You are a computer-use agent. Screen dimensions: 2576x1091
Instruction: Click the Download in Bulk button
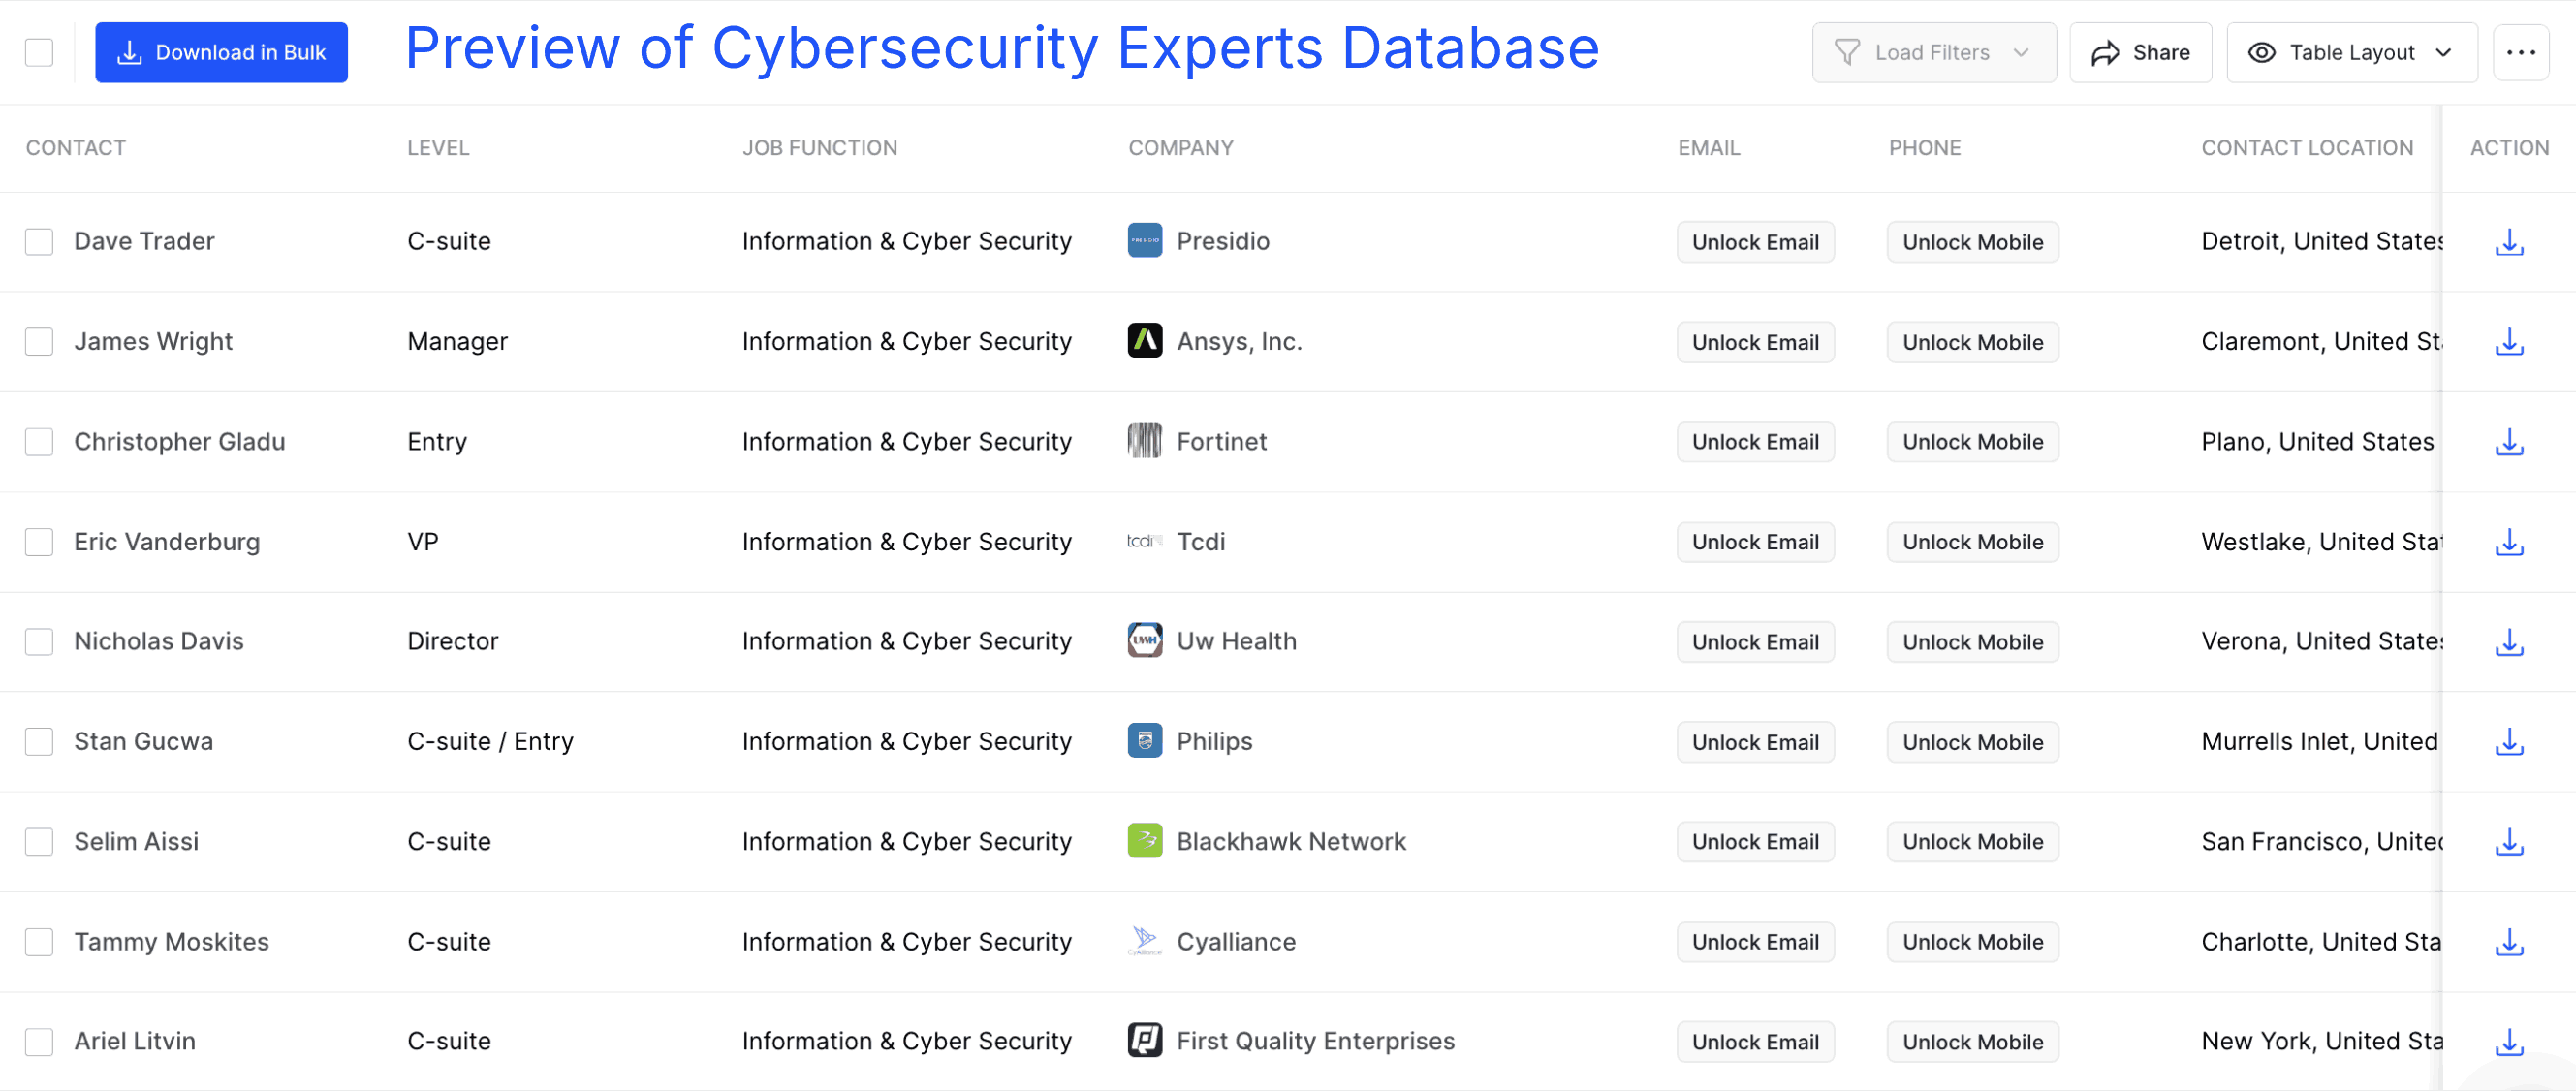coord(221,52)
